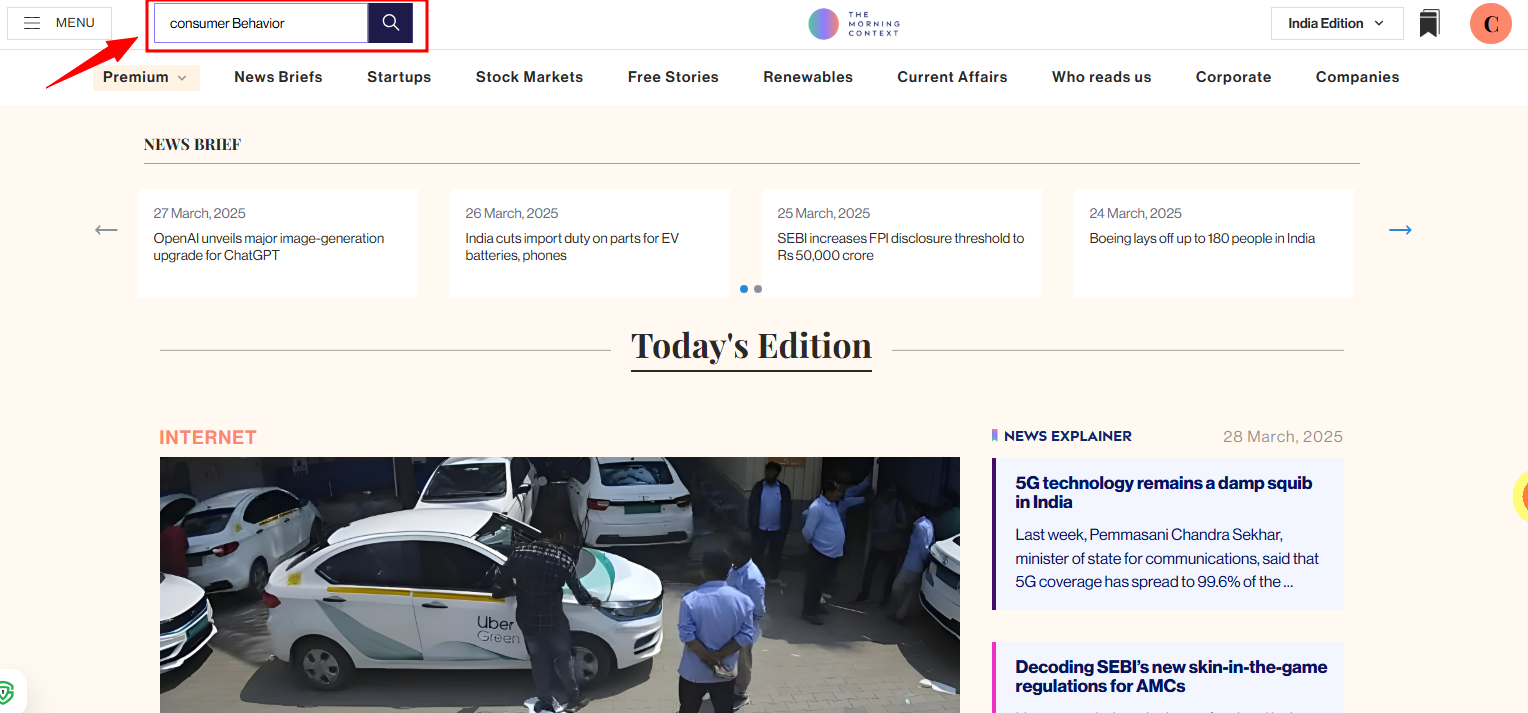
Task: Read the OpenAI image-generation upgrade brief
Action: [269, 247]
